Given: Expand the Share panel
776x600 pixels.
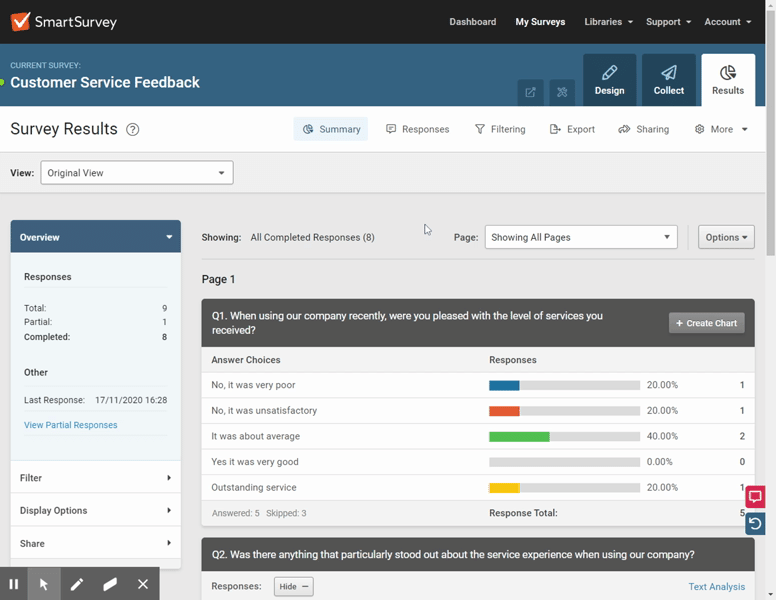Looking at the screenshot, I should pos(96,544).
